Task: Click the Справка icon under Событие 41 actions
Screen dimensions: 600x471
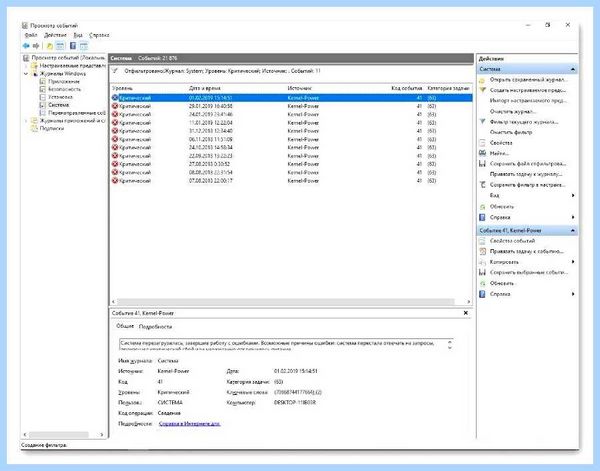Action: pyautogui.click(x=482, y=294)
